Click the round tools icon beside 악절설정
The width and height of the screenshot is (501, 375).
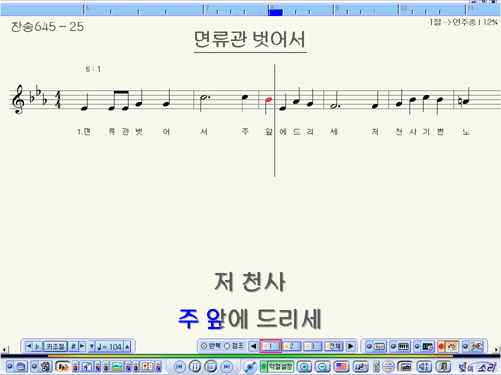[x=250, y=367]
